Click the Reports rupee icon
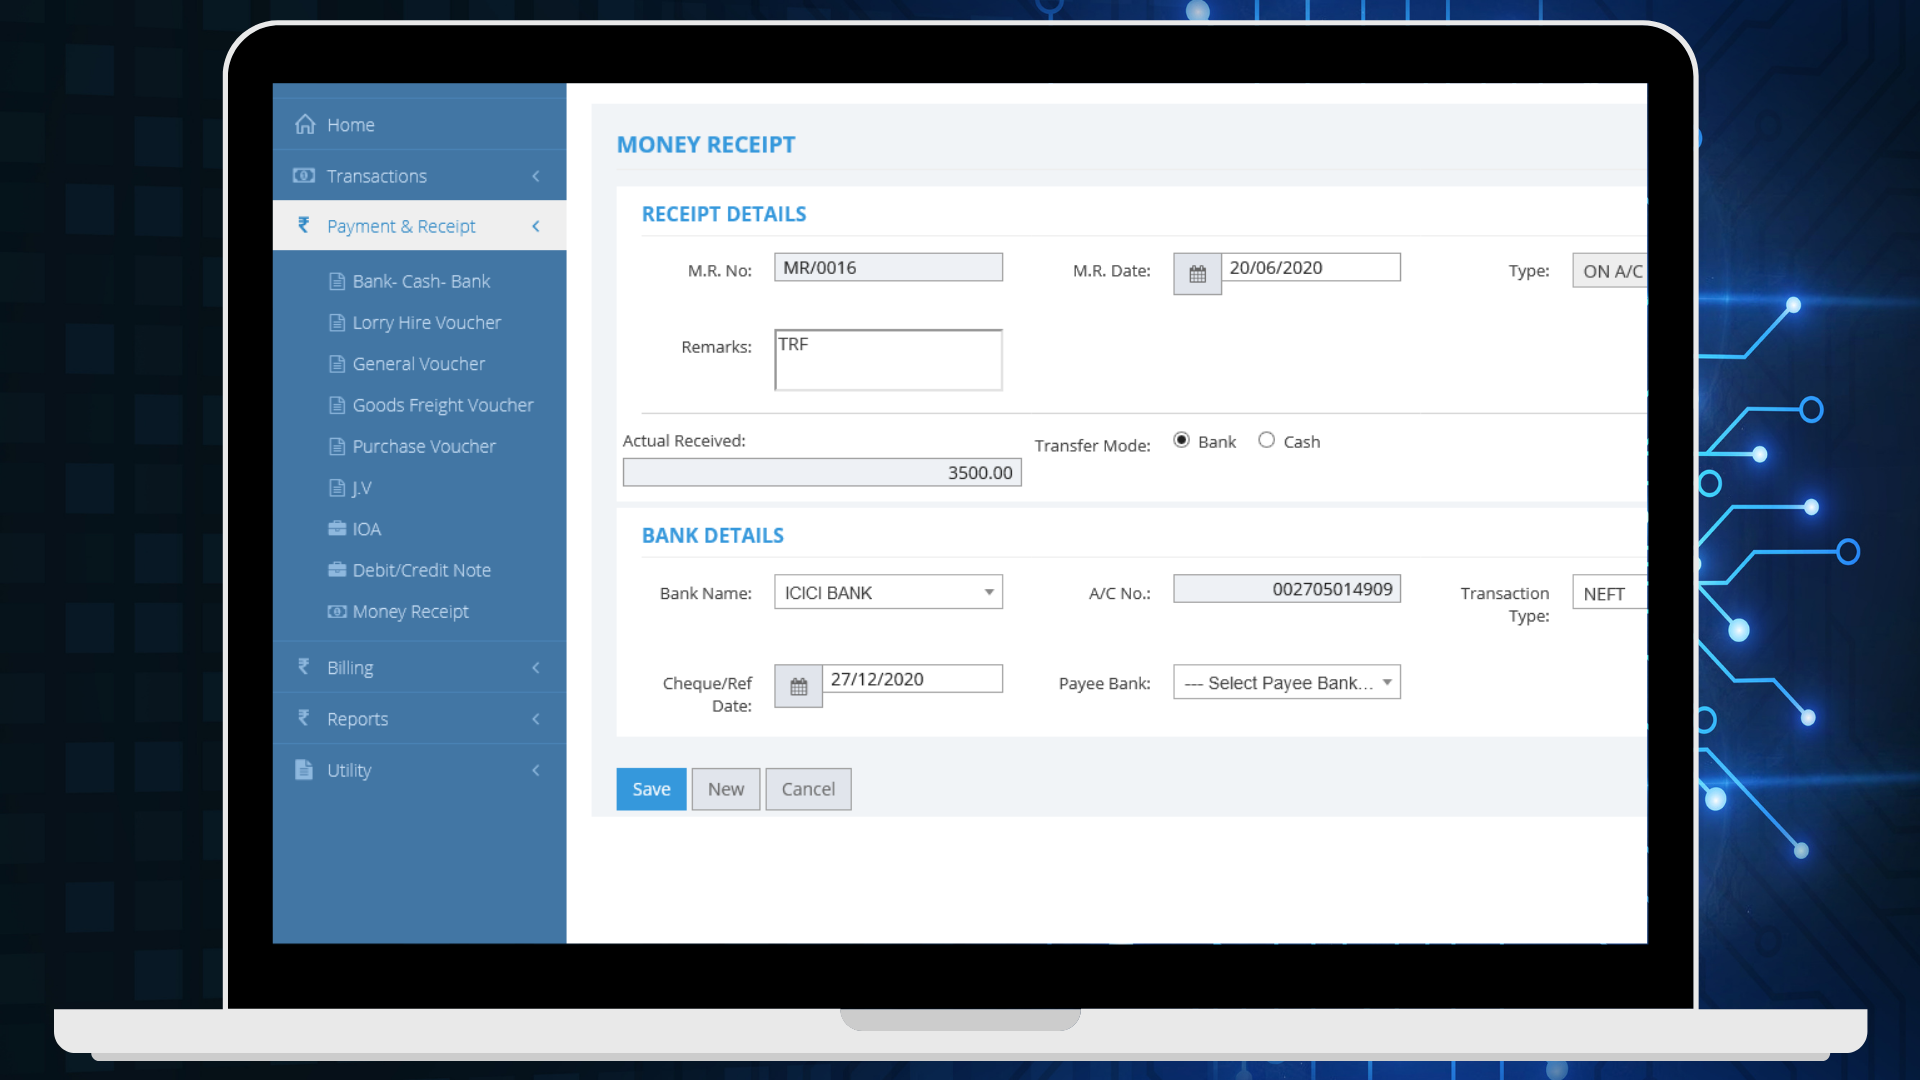 coord(304,718)
